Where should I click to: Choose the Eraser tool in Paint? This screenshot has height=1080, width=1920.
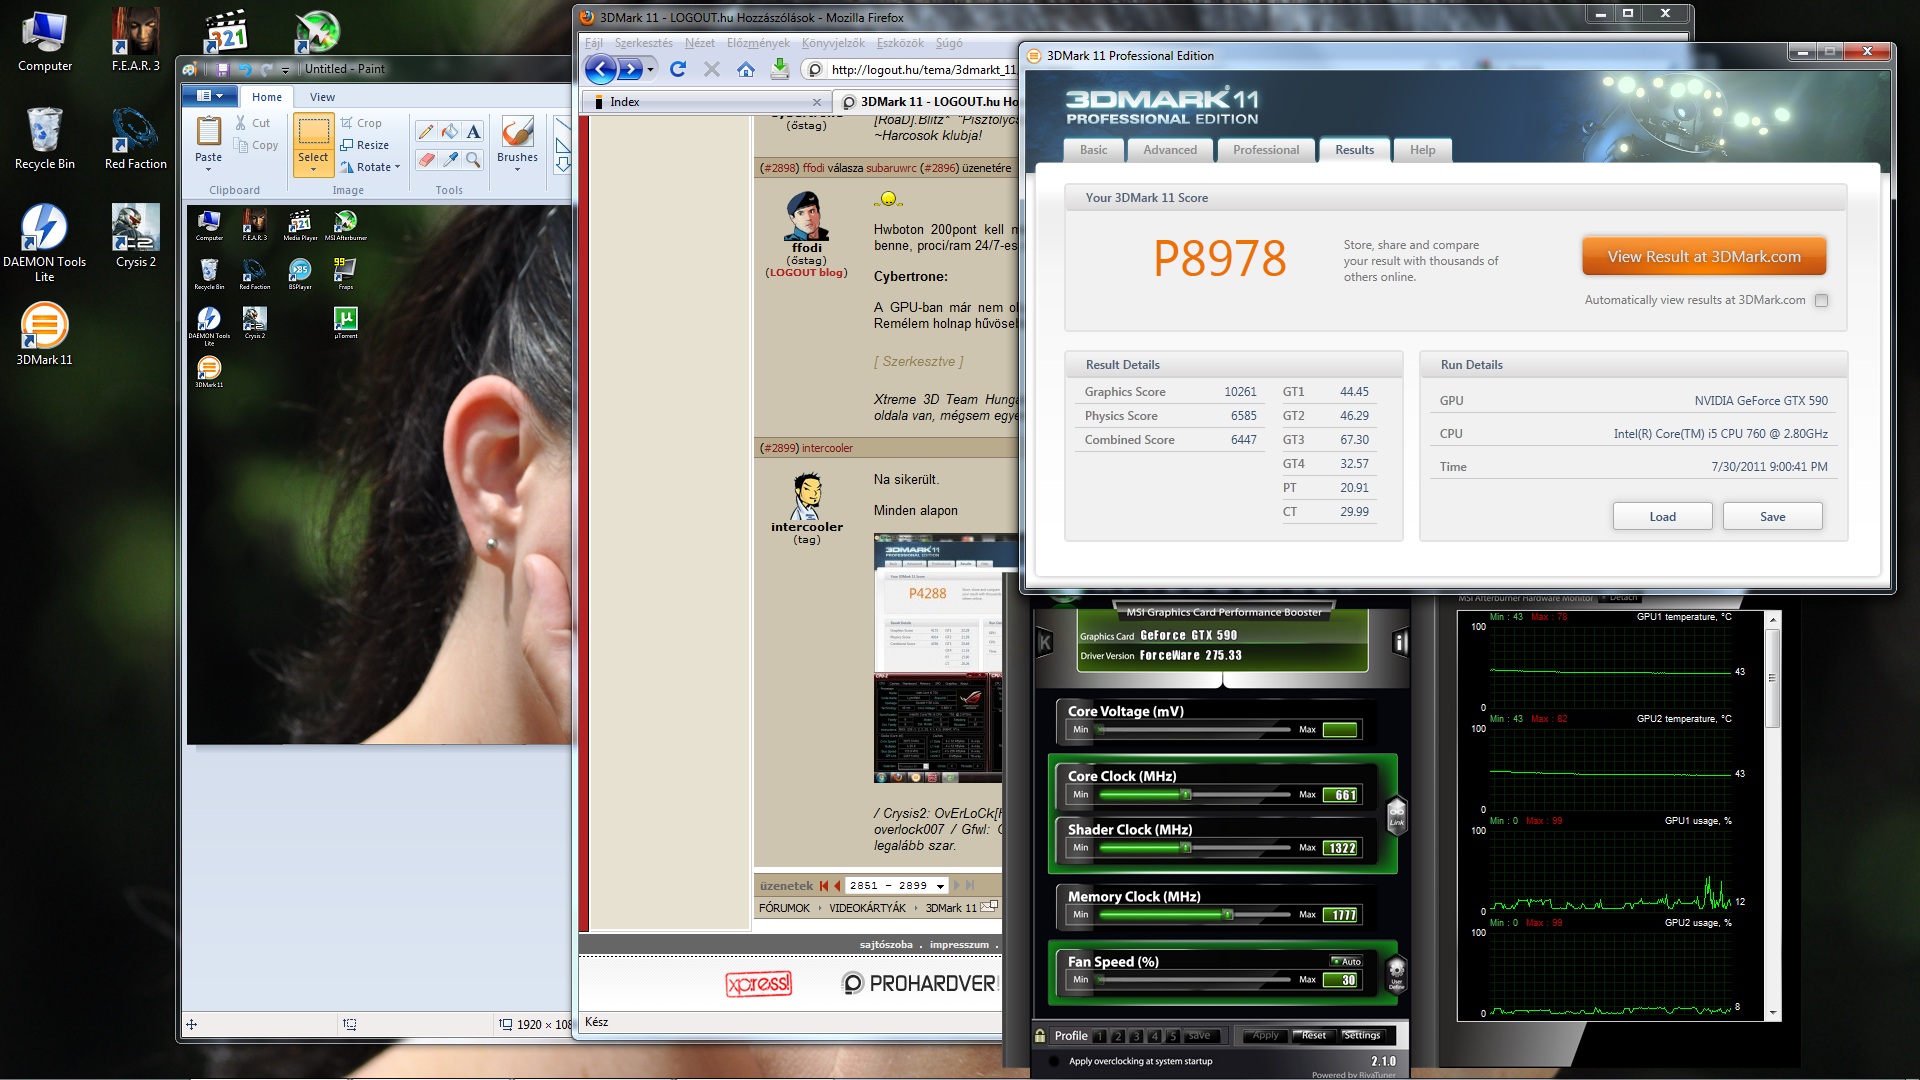click(x=426, y=160)
